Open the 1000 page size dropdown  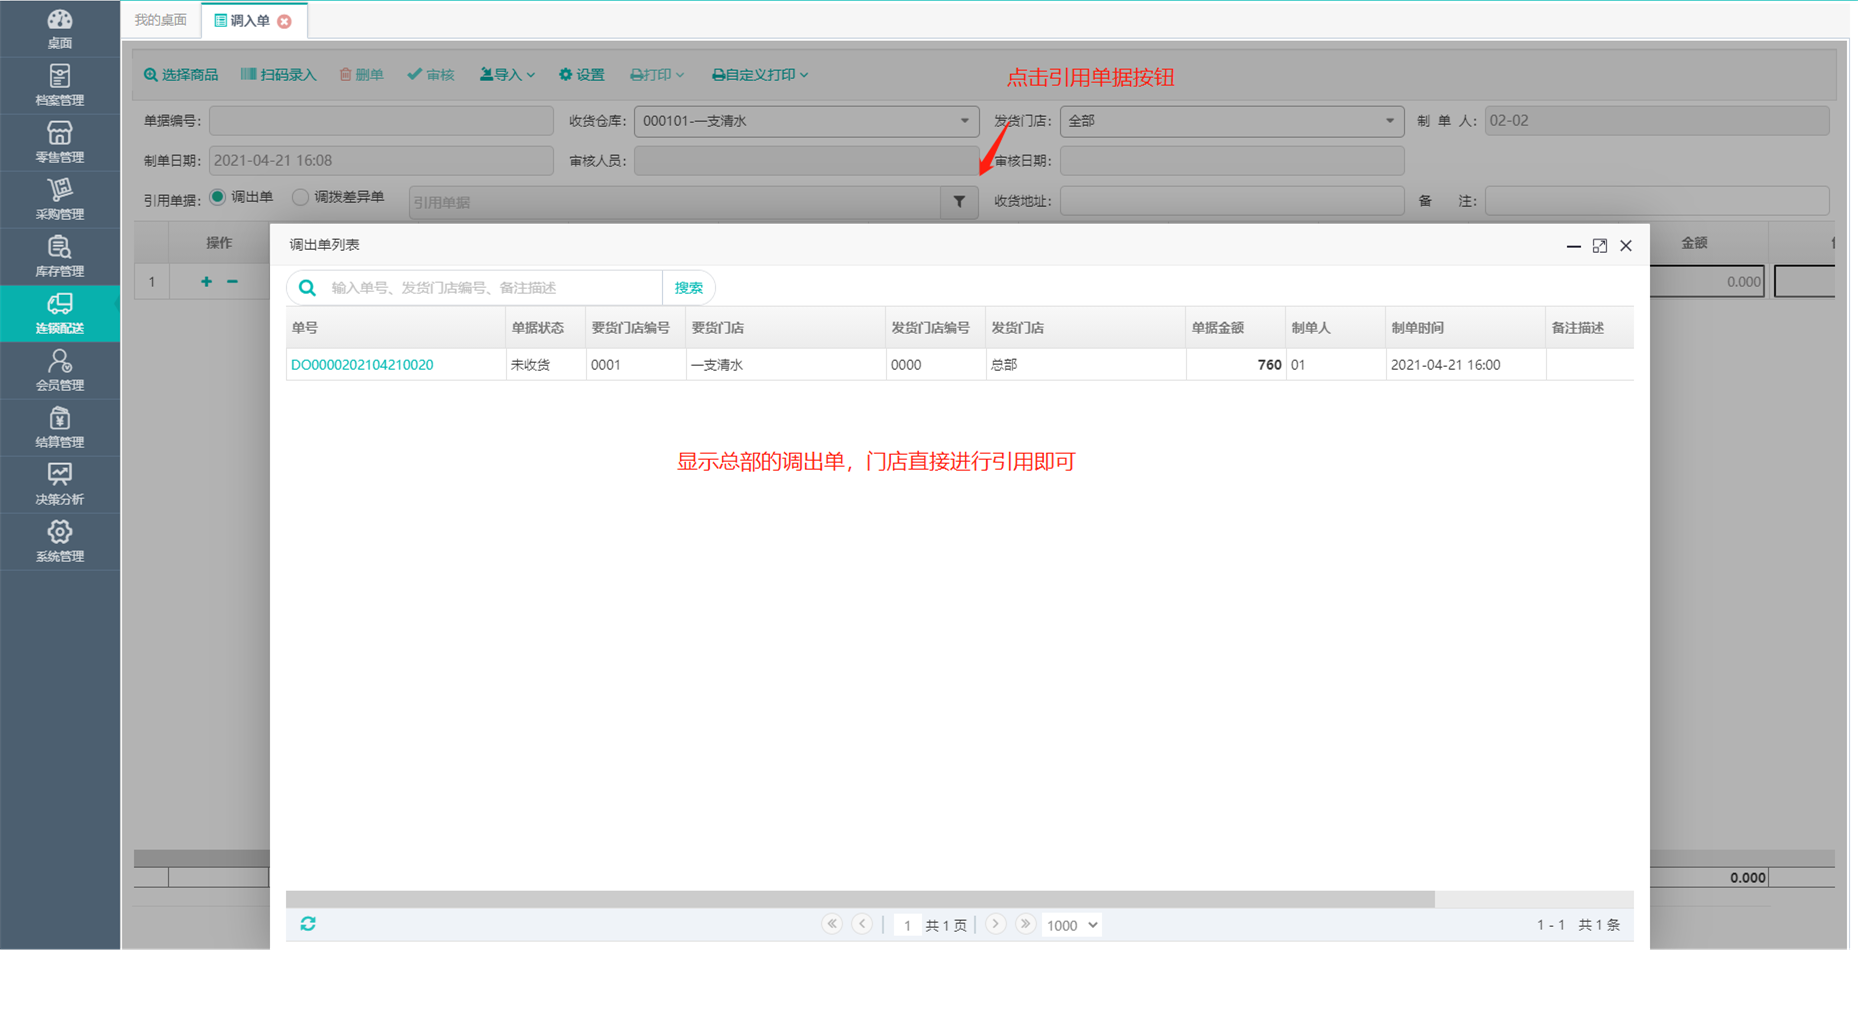[x=1071, y=925]
